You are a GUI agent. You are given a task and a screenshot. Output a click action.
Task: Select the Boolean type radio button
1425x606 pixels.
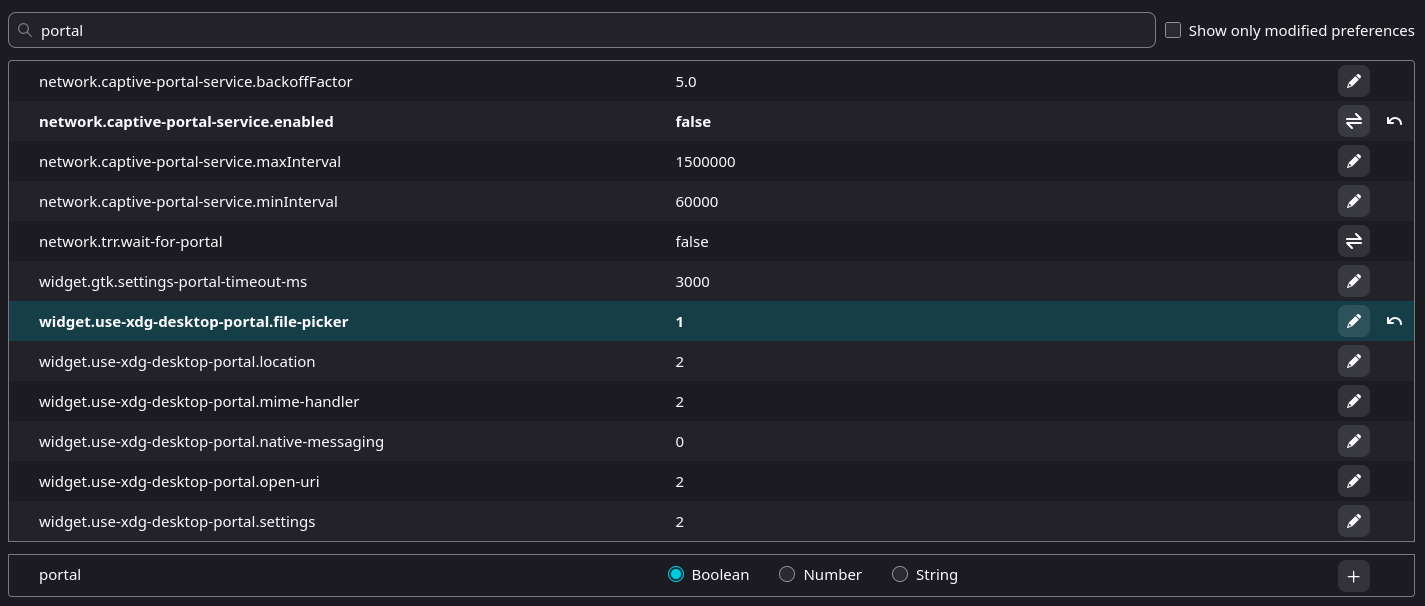pyautogui.click(x=675, y=574)
